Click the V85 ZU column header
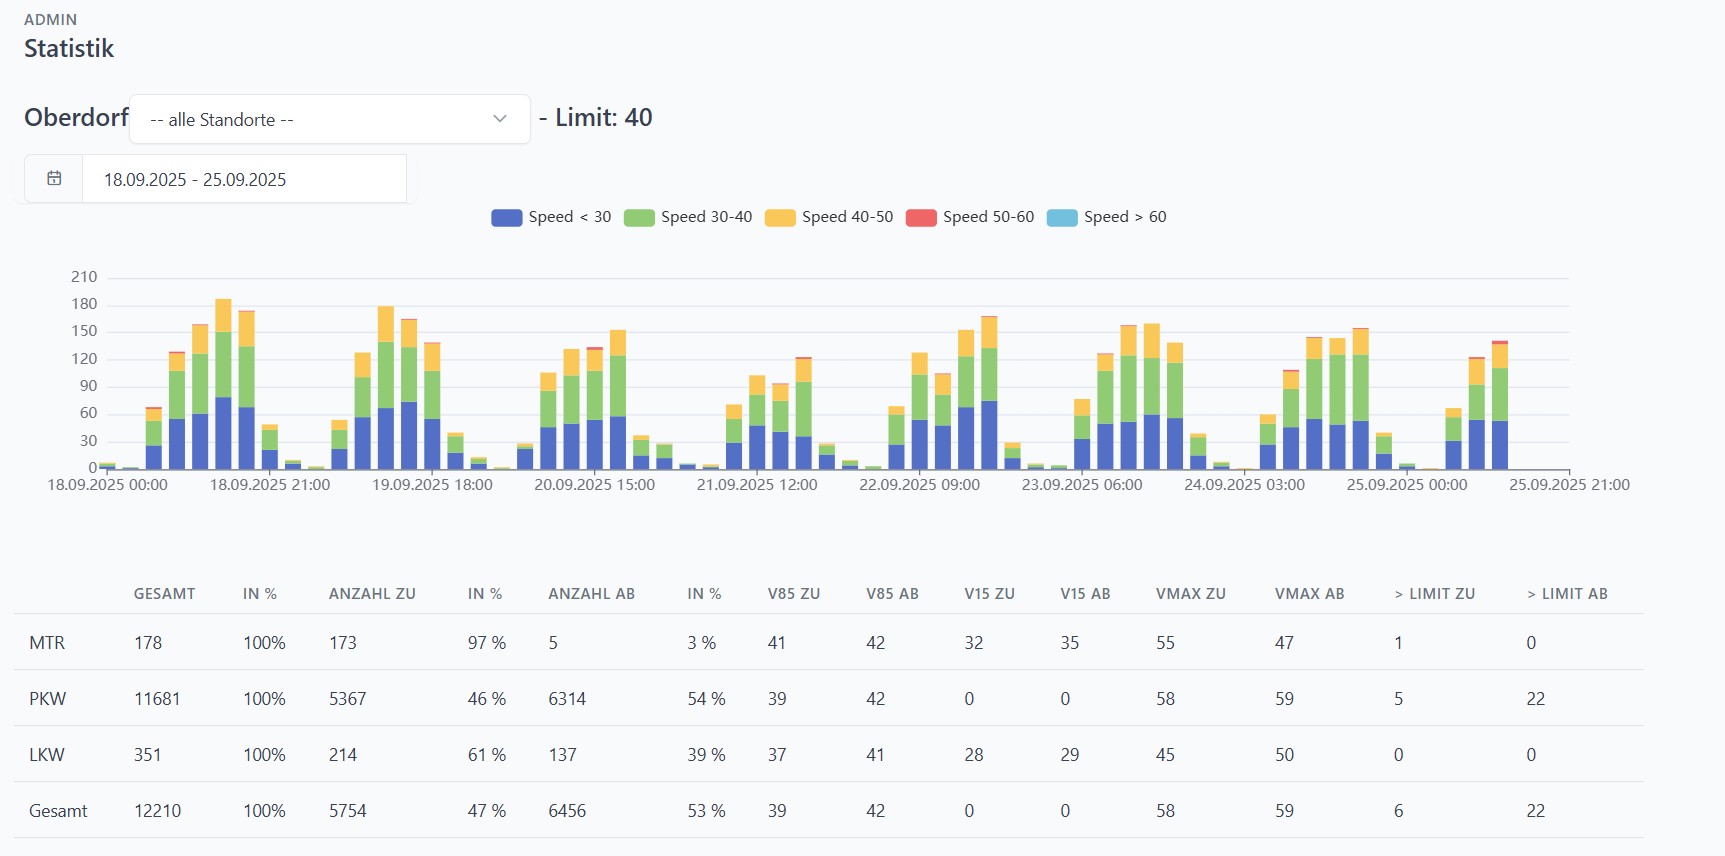The image size is (1725, 856). [x=793, y=594]
